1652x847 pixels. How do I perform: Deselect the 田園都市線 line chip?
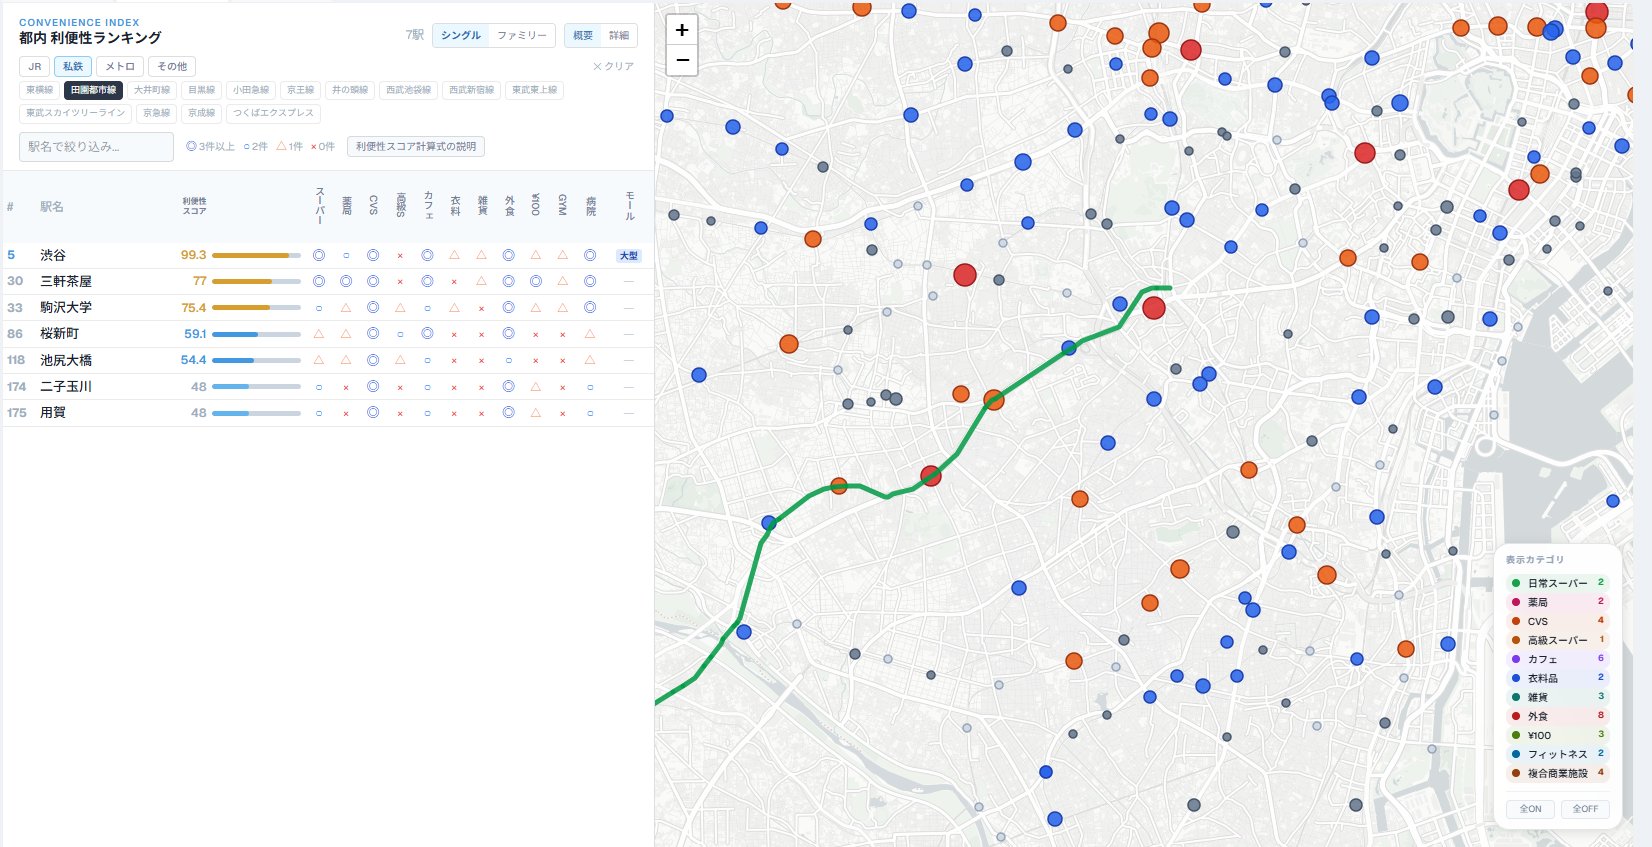pos(94,90)
